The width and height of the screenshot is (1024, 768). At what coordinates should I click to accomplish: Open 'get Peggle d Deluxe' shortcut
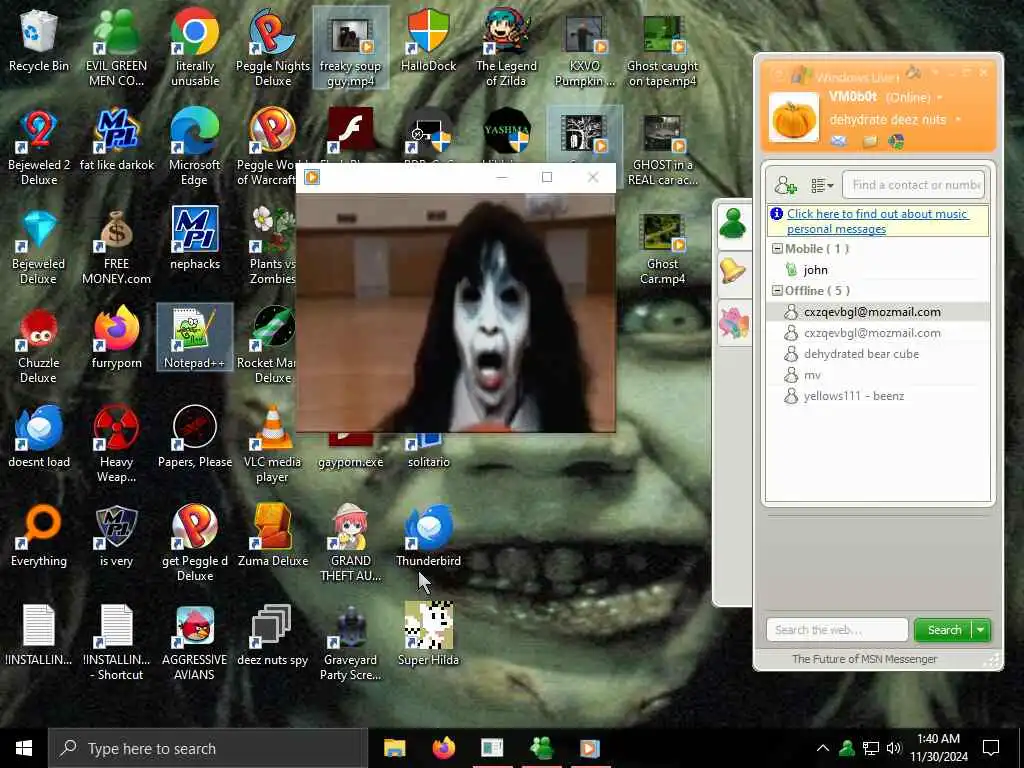pos(195,543)
